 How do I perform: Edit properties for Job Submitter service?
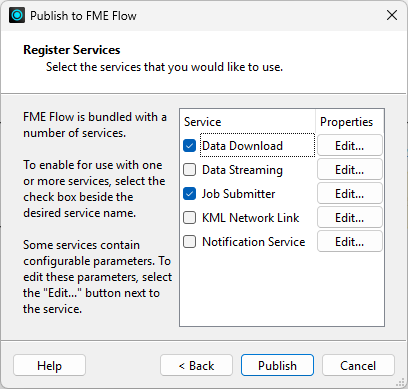click(349, 193)
